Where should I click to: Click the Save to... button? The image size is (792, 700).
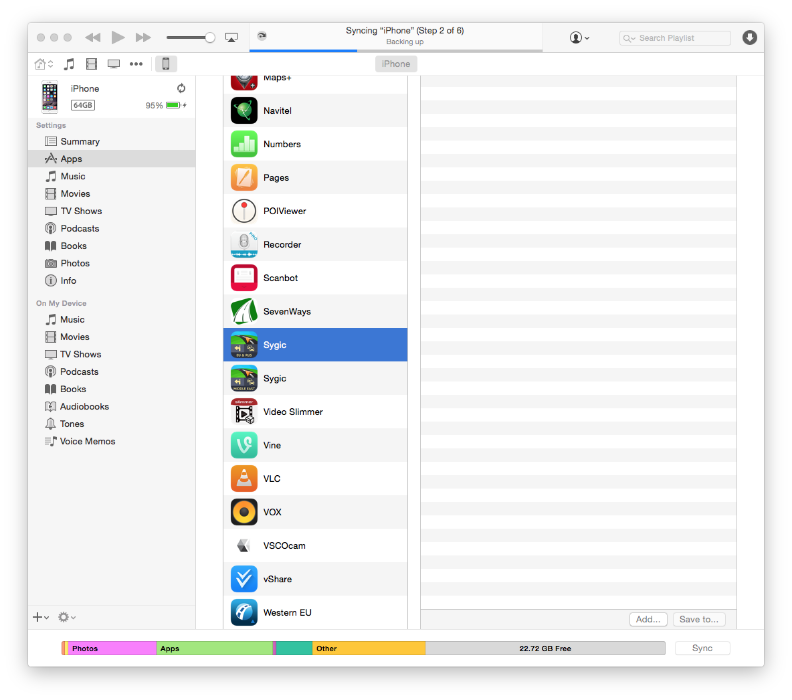tap(699, 619)
